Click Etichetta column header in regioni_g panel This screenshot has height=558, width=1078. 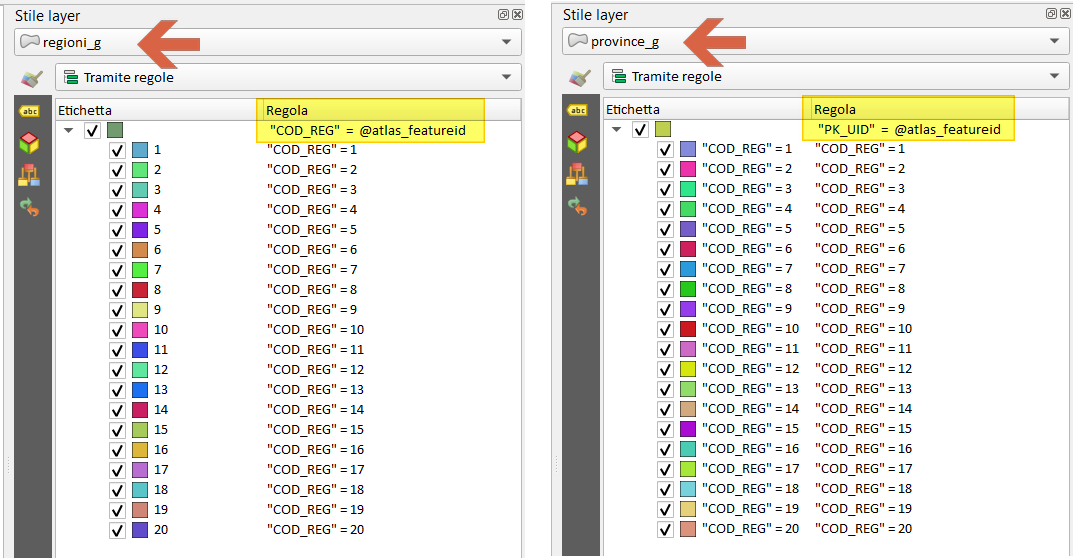[85, 110]
